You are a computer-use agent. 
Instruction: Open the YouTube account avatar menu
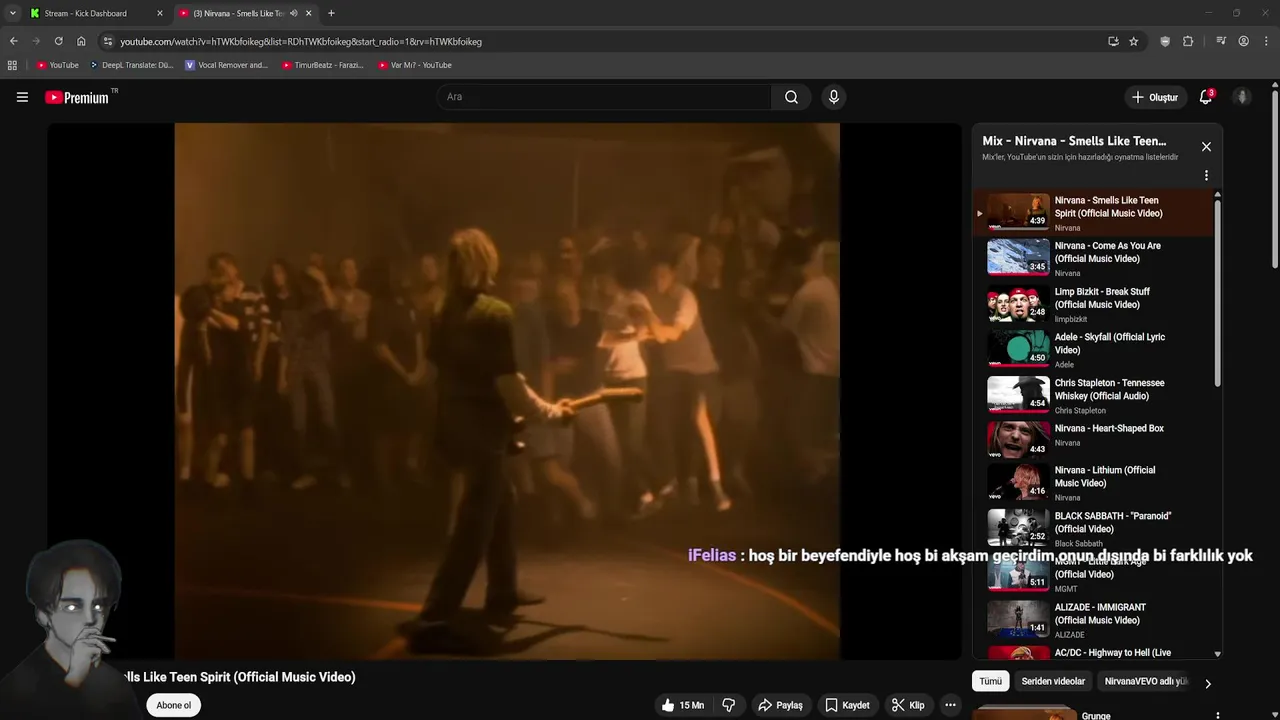[1242, 97]
